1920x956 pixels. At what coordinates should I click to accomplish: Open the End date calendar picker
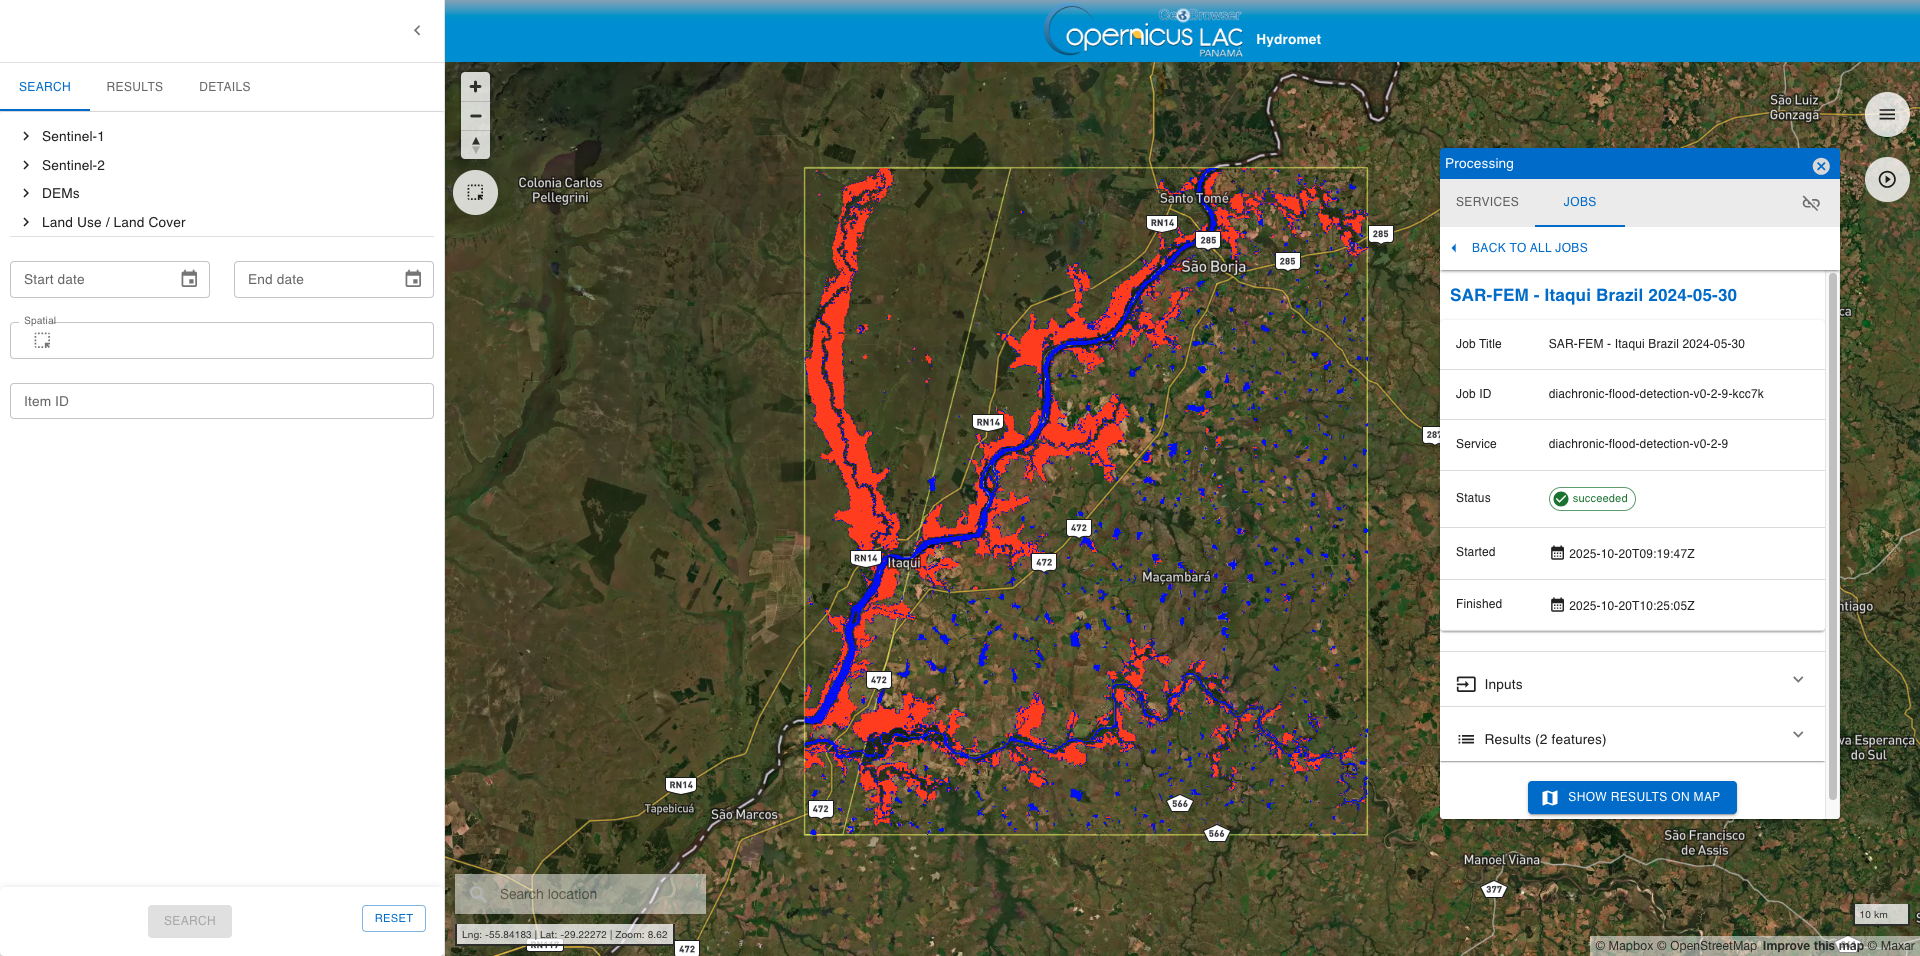click(x=413, y=280)
